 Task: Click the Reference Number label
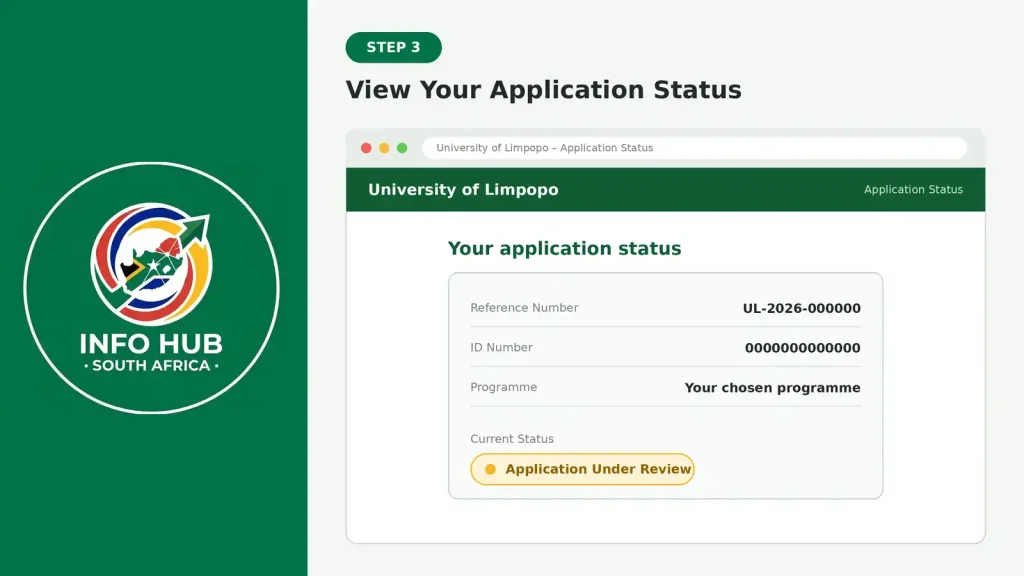click(524, 308)
